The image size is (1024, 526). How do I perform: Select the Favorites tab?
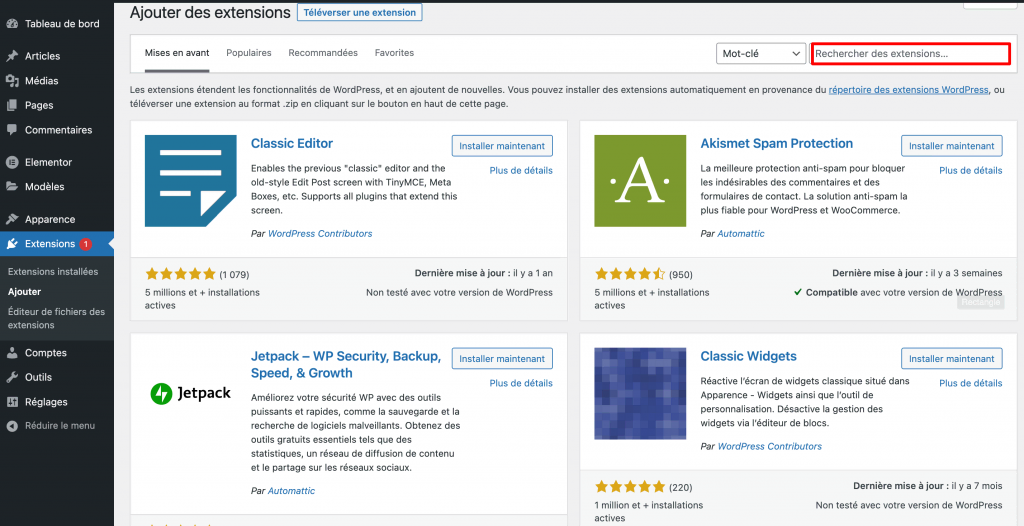(x=394, y=53)
